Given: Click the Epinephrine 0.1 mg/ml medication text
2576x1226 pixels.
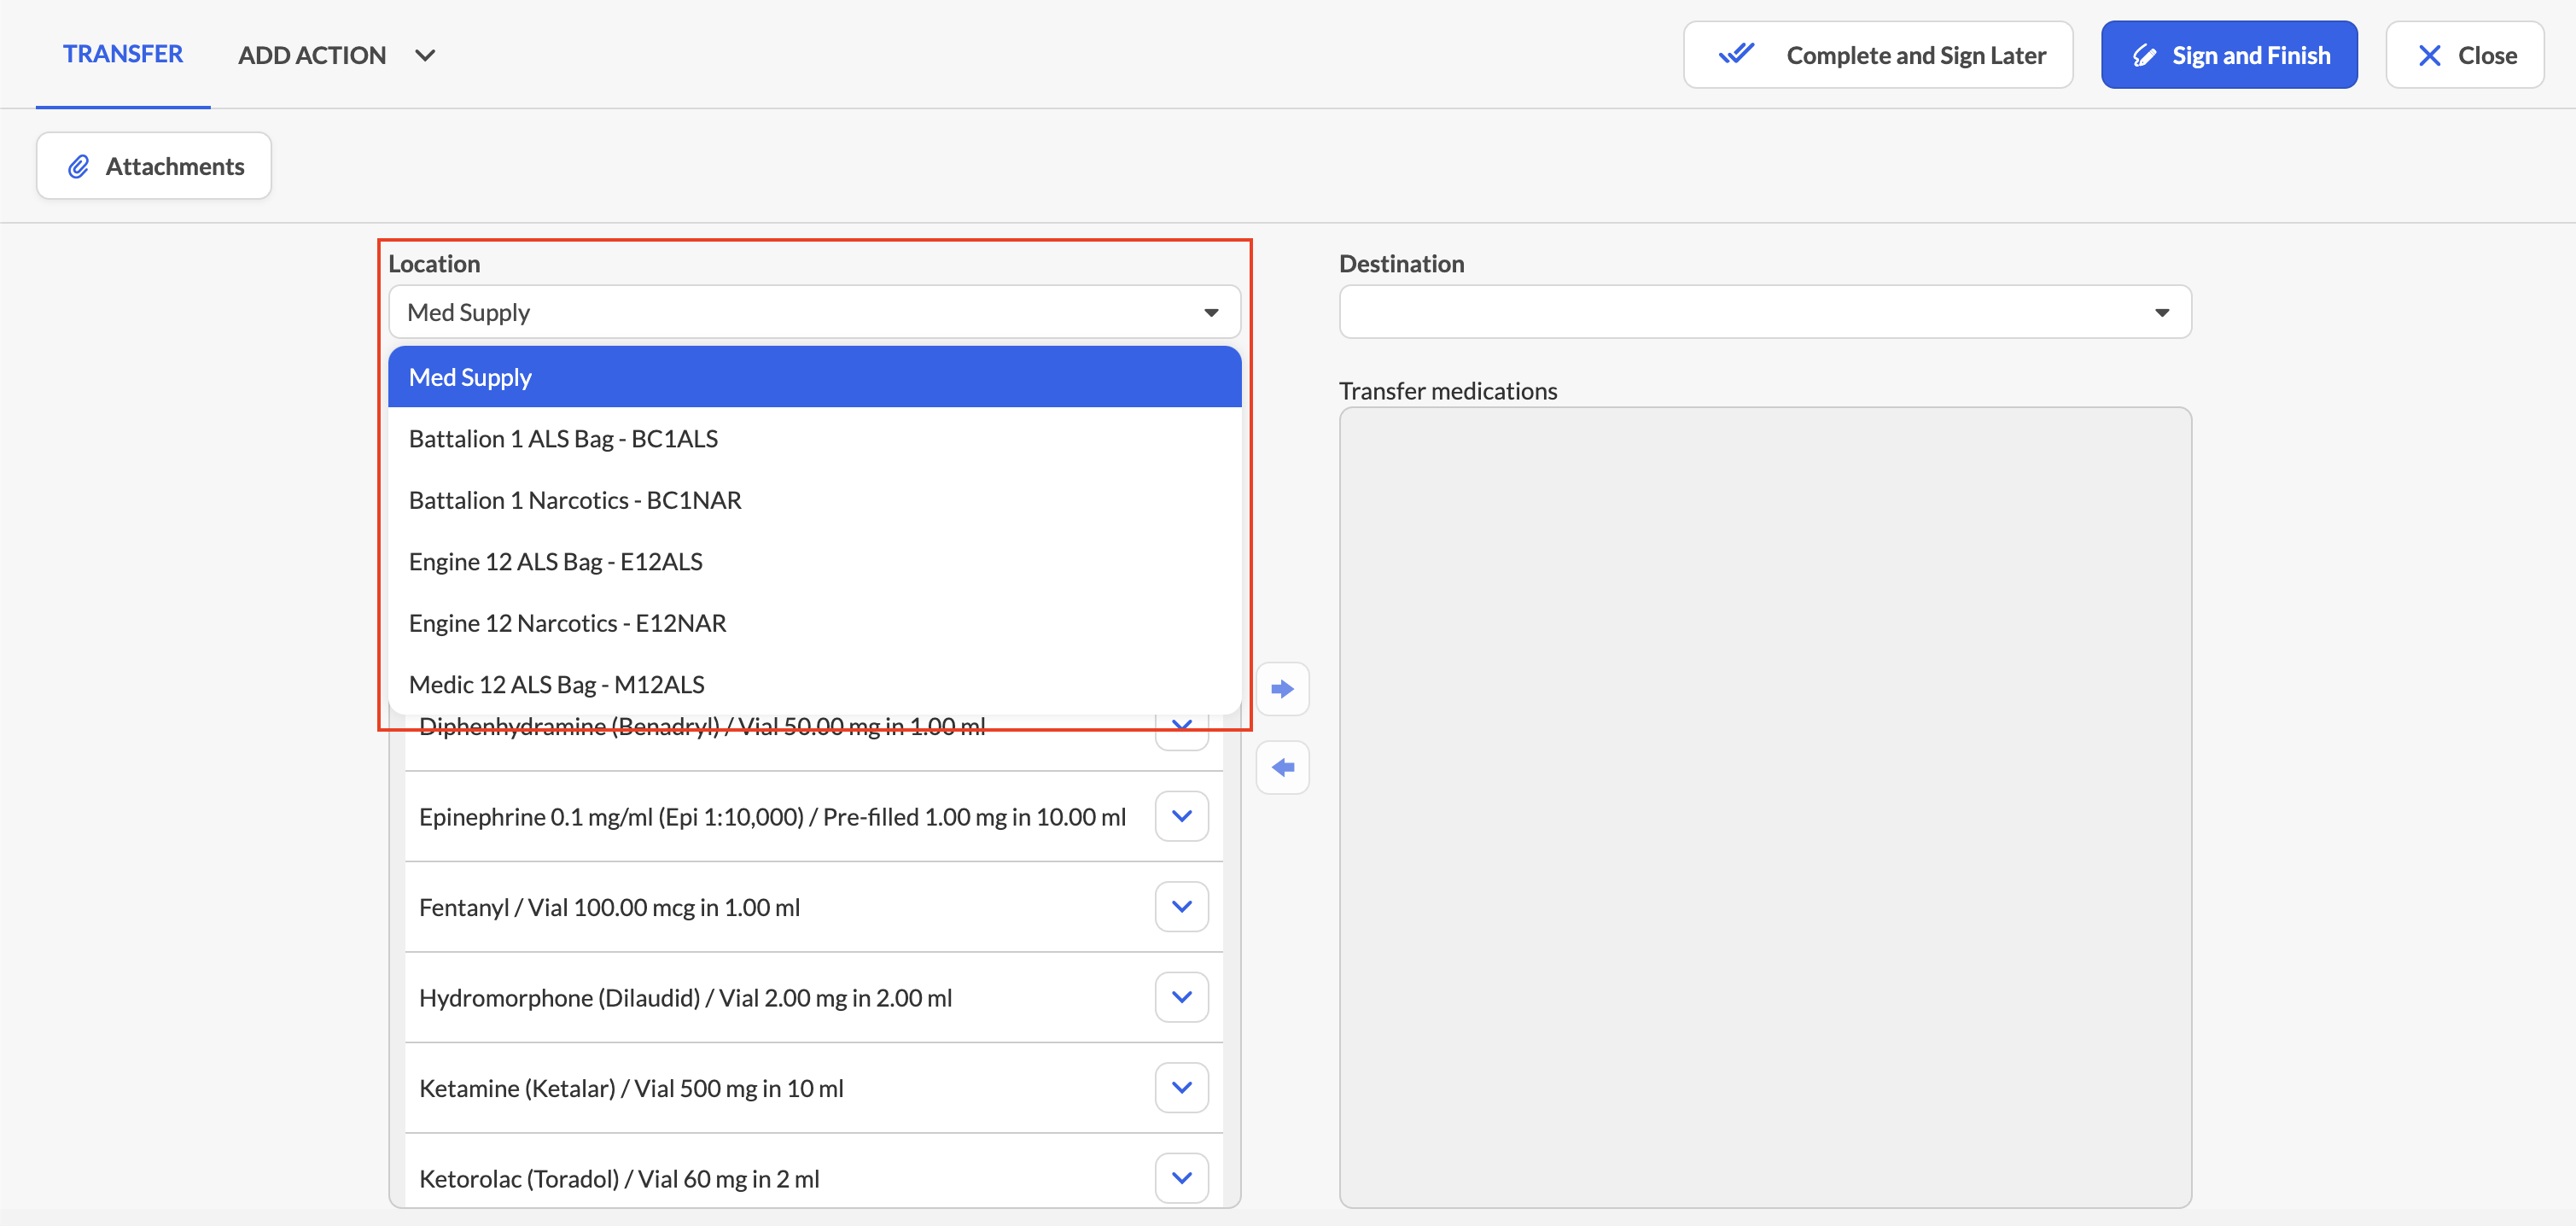Looking at the screenshot, I should click(x=772, y=817).
